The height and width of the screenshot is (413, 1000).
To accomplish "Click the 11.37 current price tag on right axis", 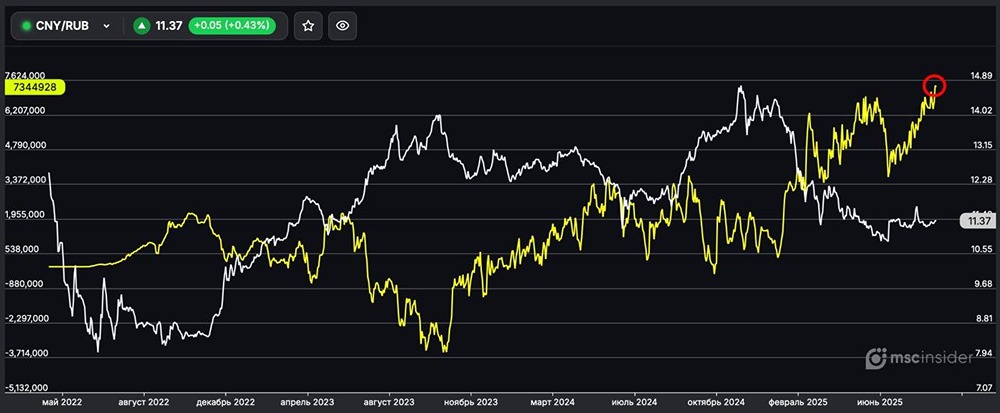I will point(978,221).
